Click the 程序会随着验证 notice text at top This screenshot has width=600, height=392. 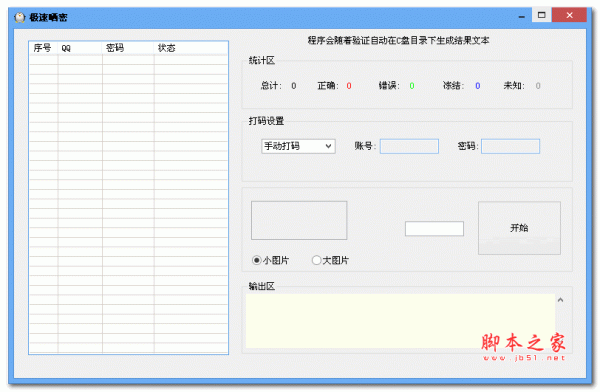pos(398,41)
